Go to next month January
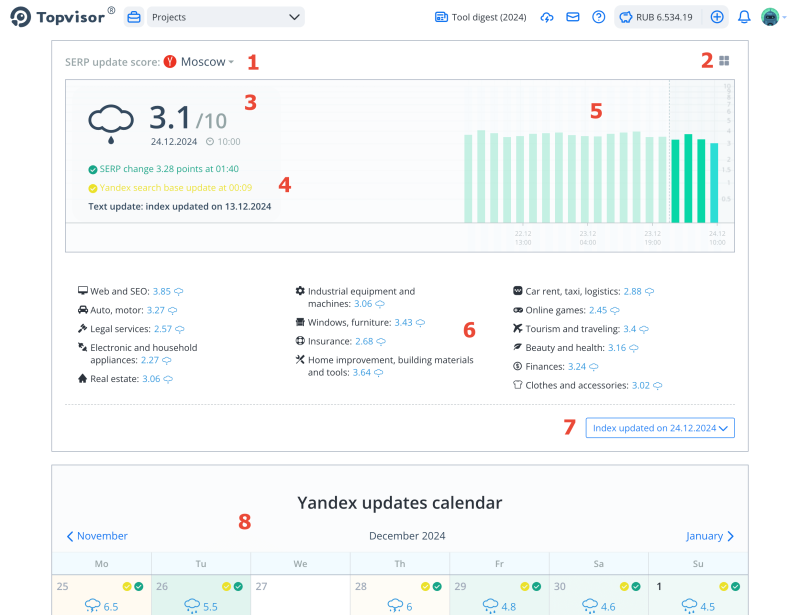The height and width of the screenshot is (615, 800). pyautogui.click(x=710, y=536)
